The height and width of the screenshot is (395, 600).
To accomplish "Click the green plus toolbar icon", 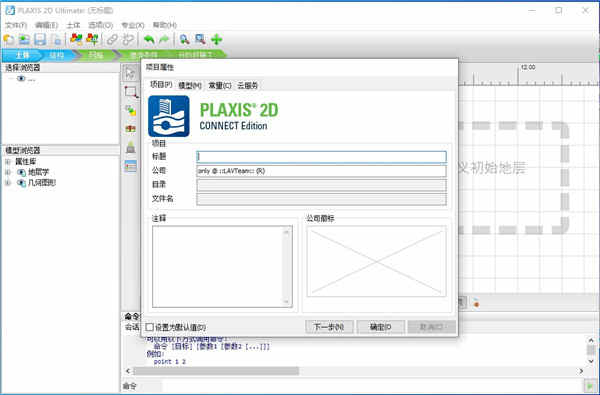I will point(217,39).
